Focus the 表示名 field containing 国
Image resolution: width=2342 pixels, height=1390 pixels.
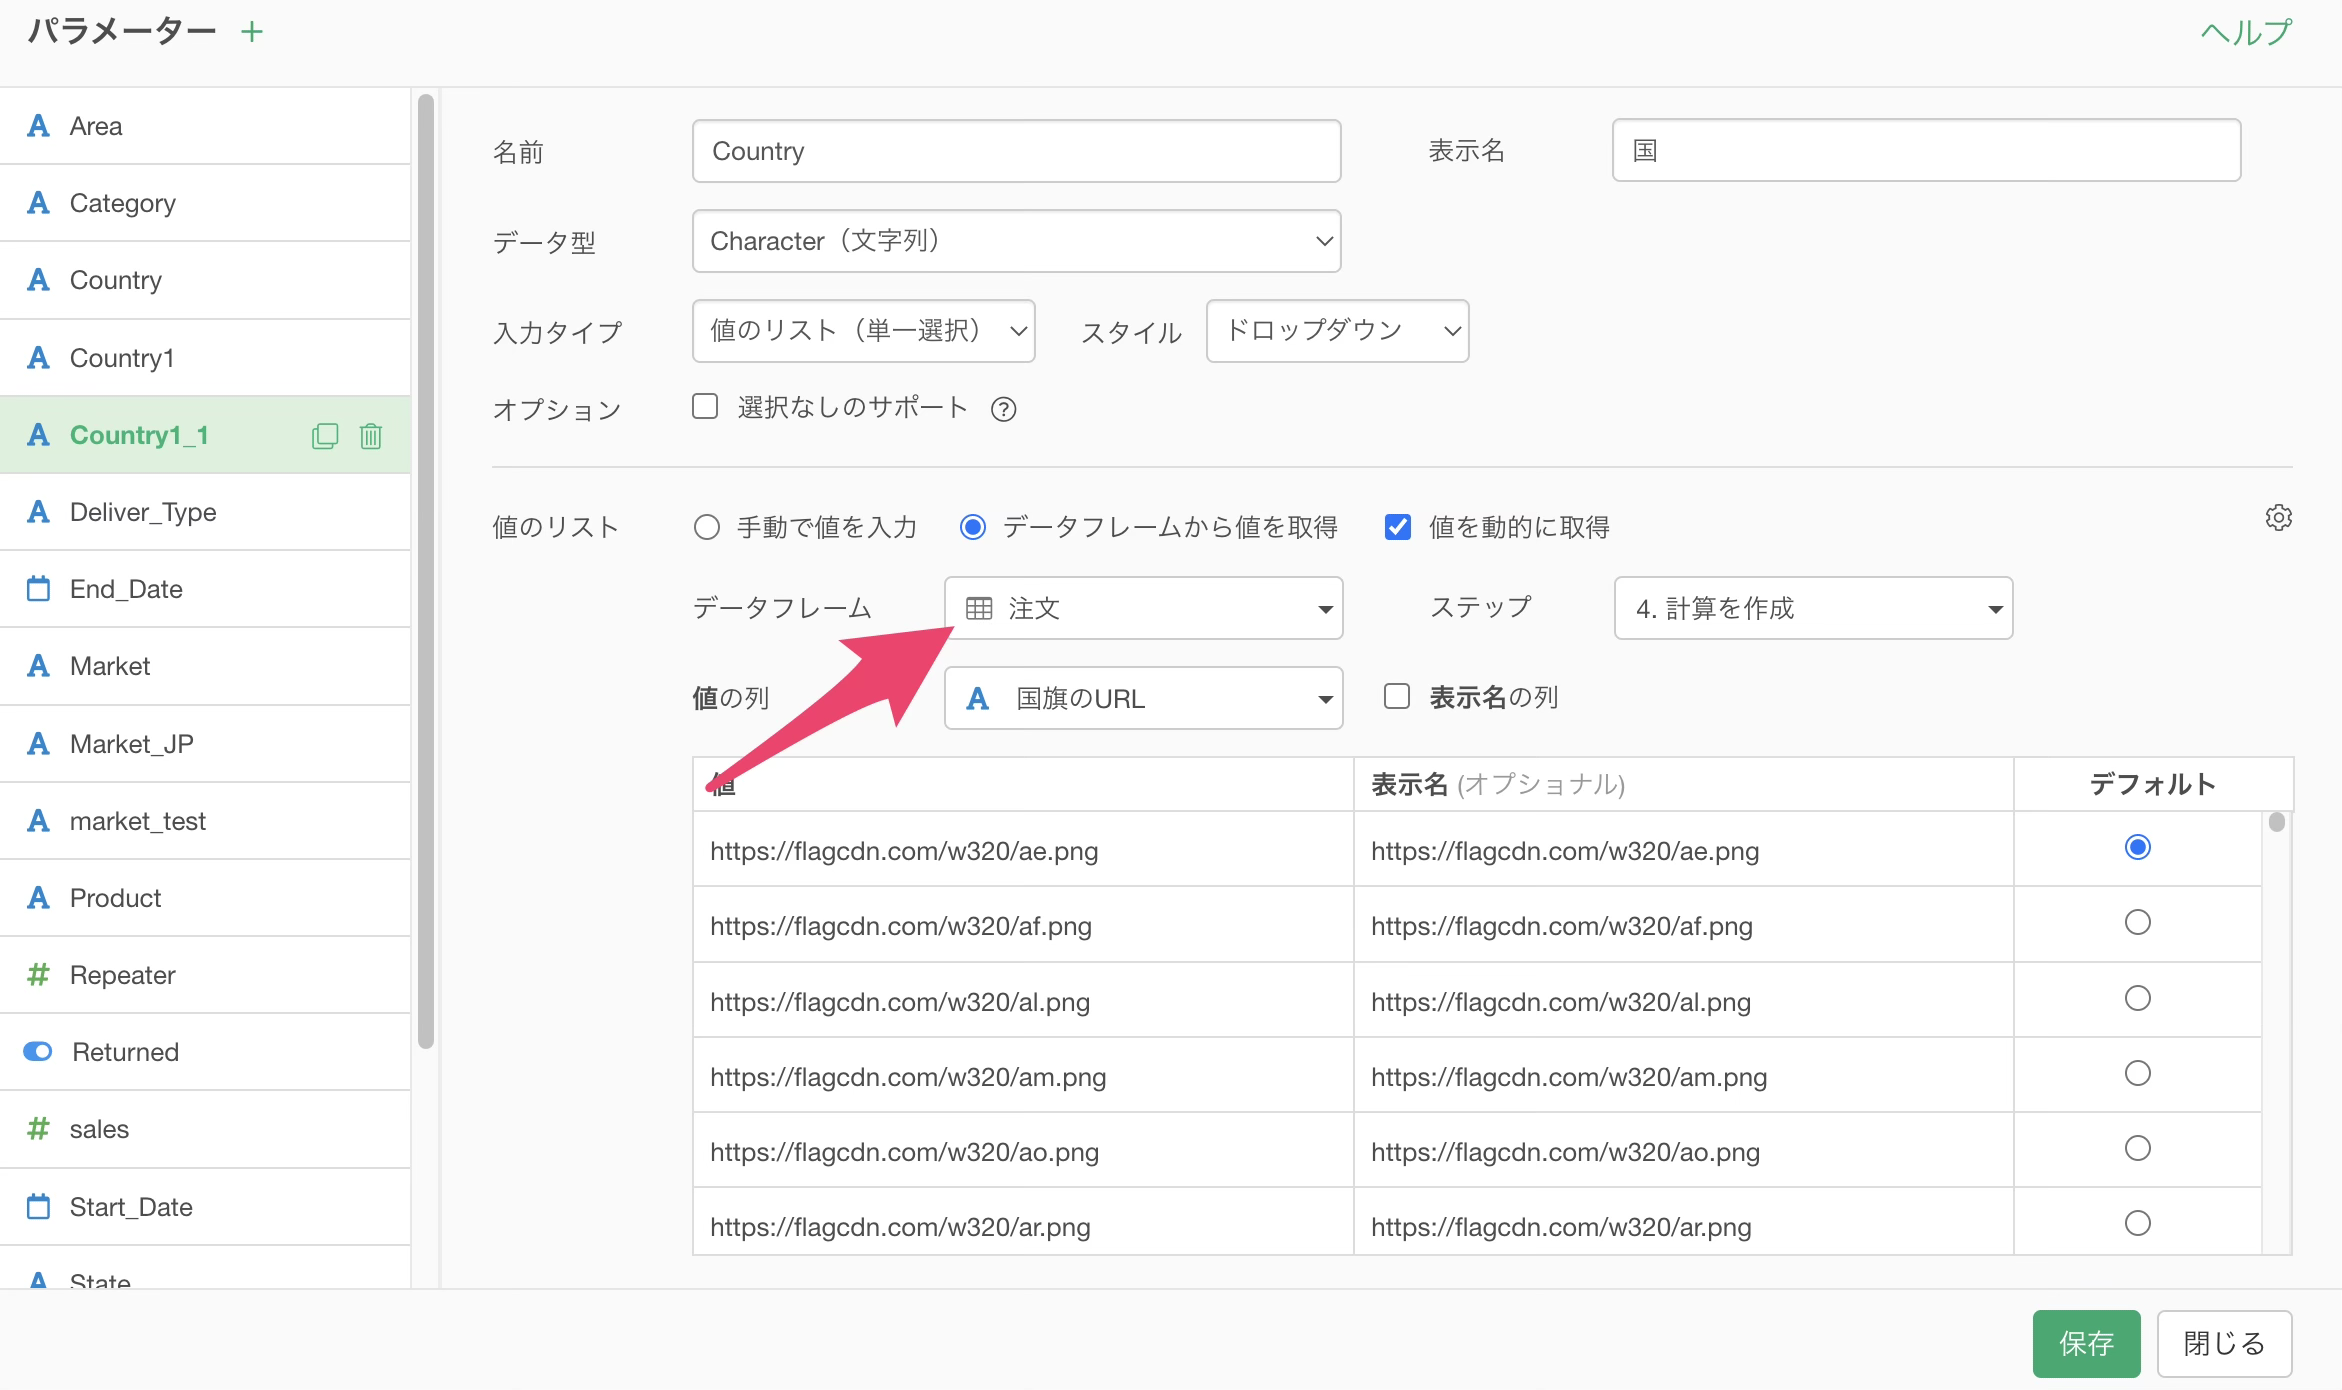[1926, 150]
